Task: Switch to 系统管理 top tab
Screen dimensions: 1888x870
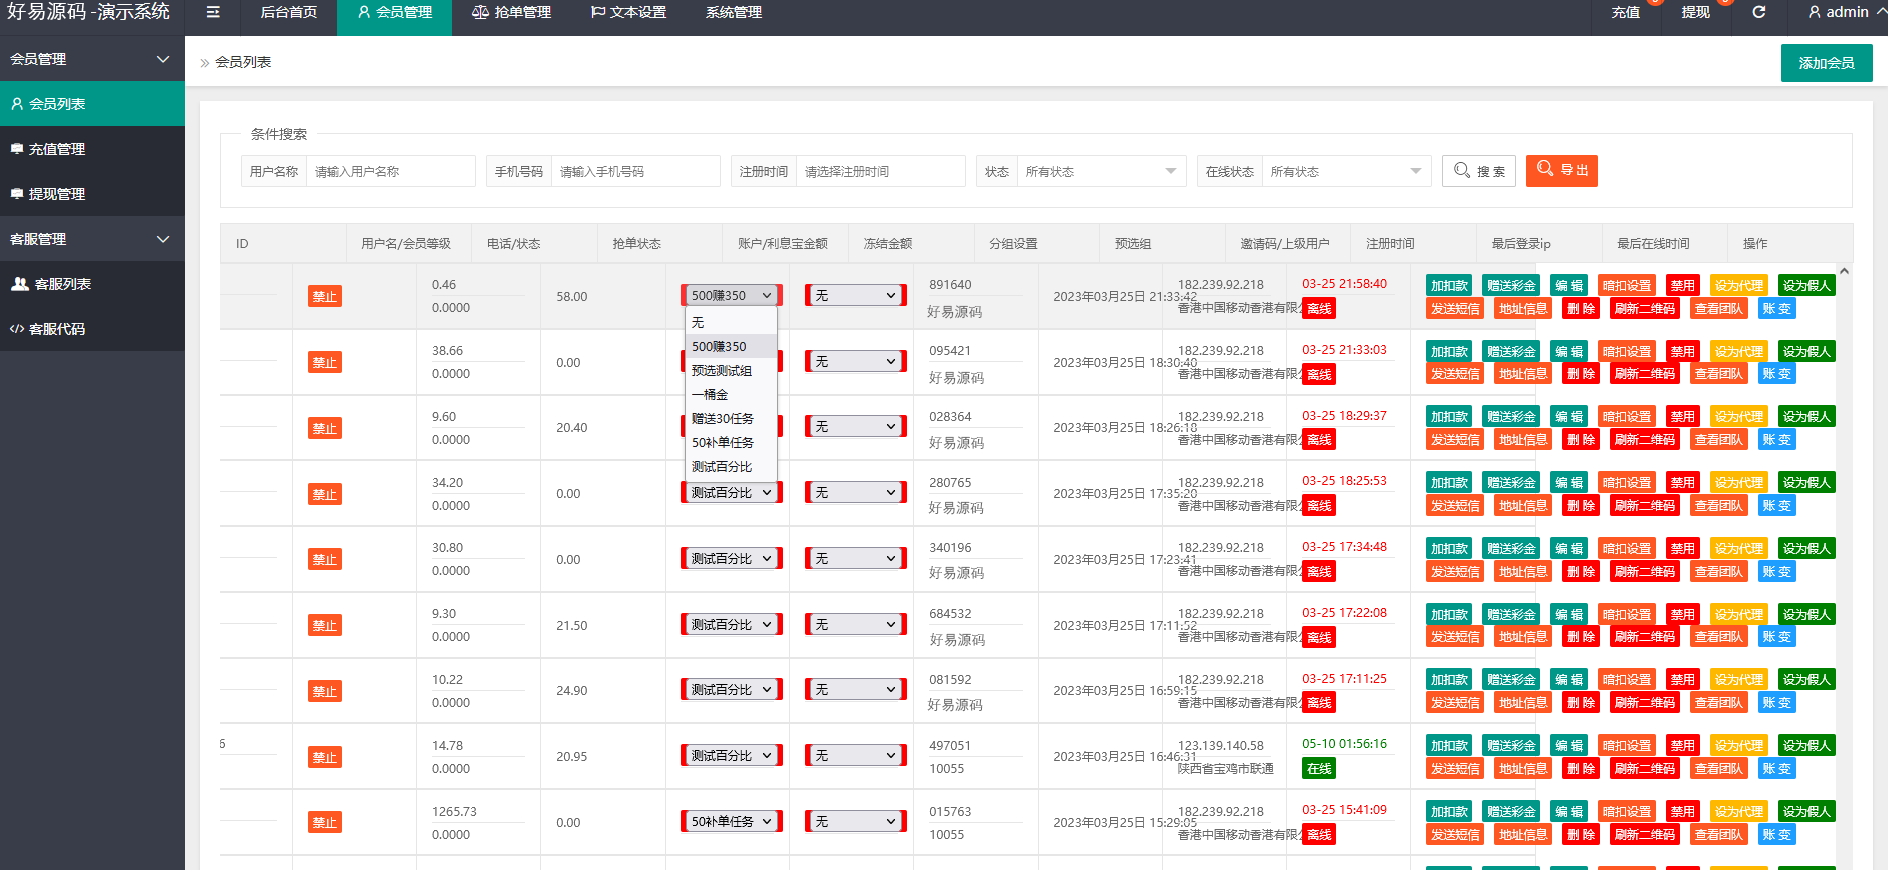Action: pos(734,12)
